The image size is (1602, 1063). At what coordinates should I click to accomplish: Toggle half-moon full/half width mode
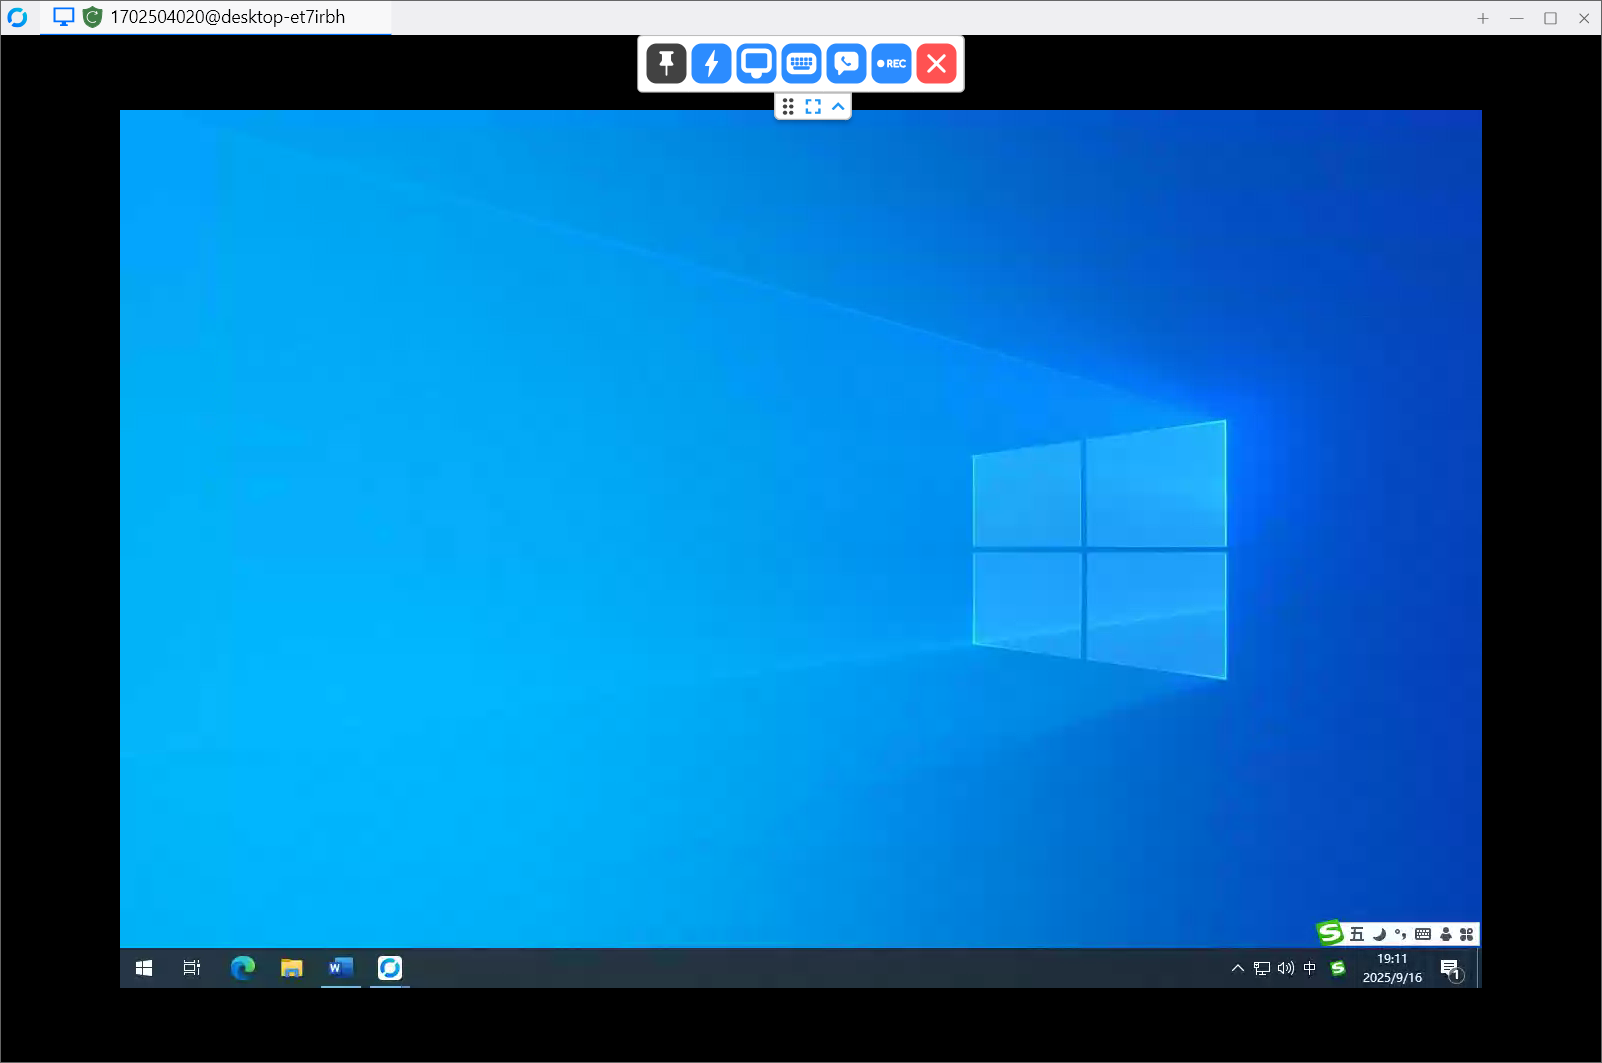click(x=1379, y=934)
